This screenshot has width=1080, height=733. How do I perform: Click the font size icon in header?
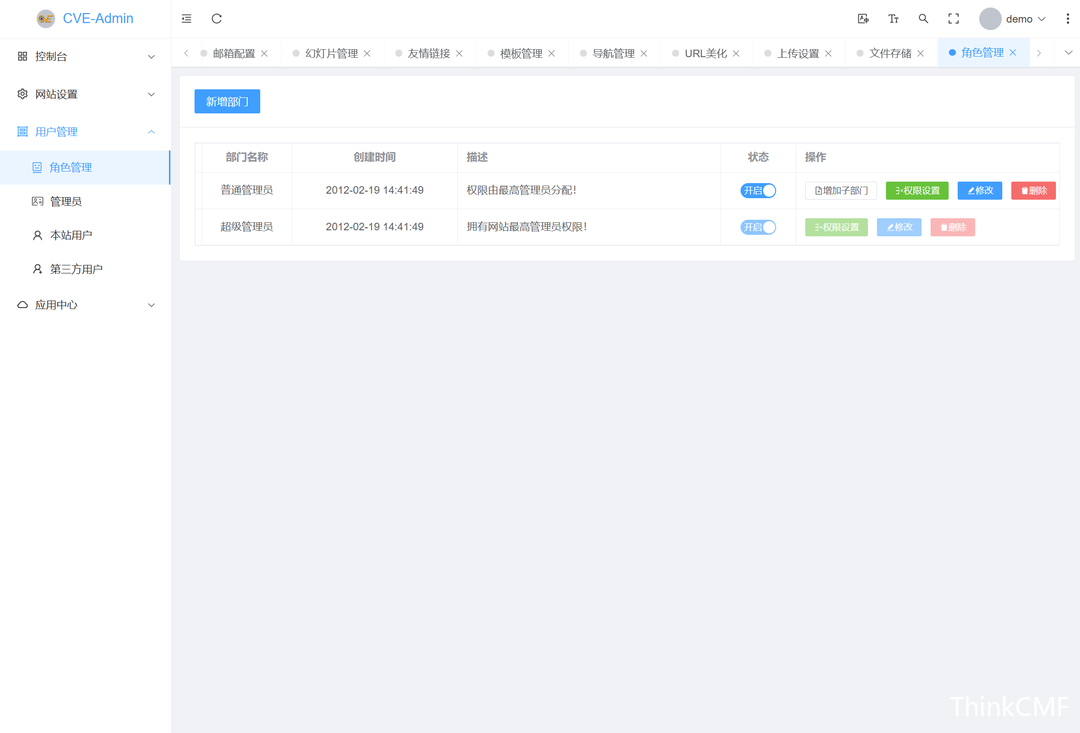893,19
